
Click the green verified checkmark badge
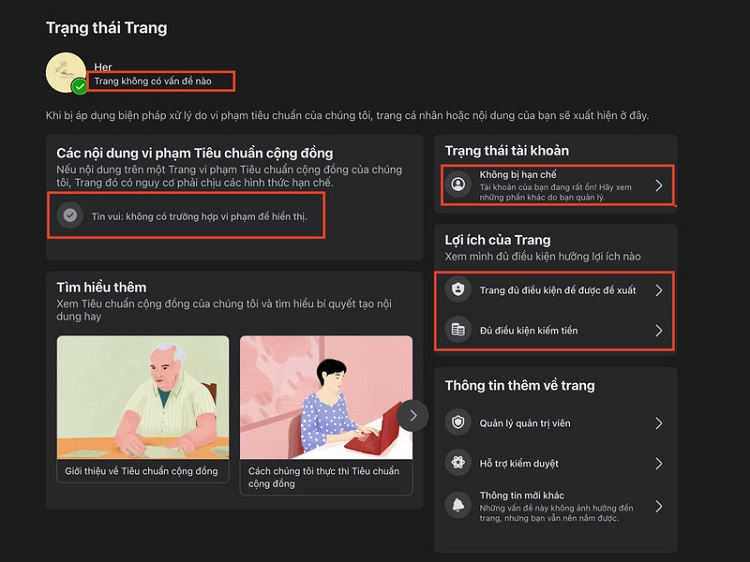(79, 87)
